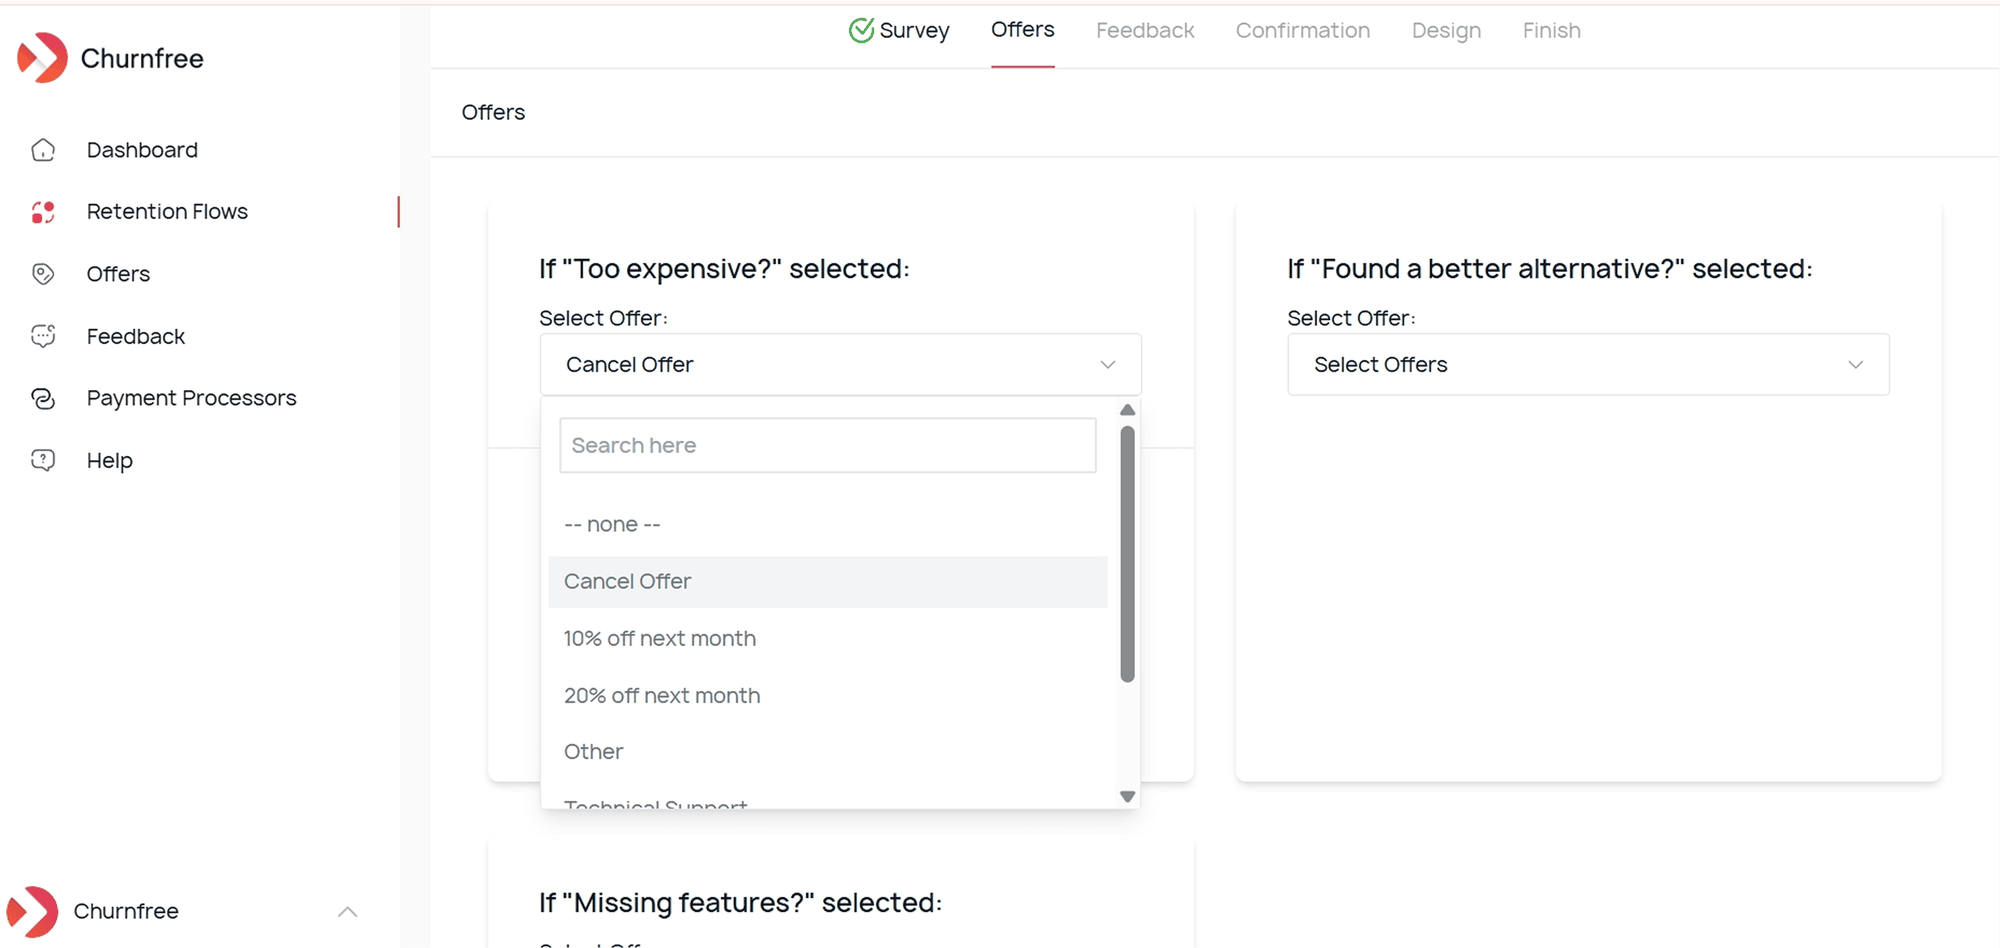Click the green Survey checkmark icon
This screenshot has width=2000, height=948.
pos(861,31)
